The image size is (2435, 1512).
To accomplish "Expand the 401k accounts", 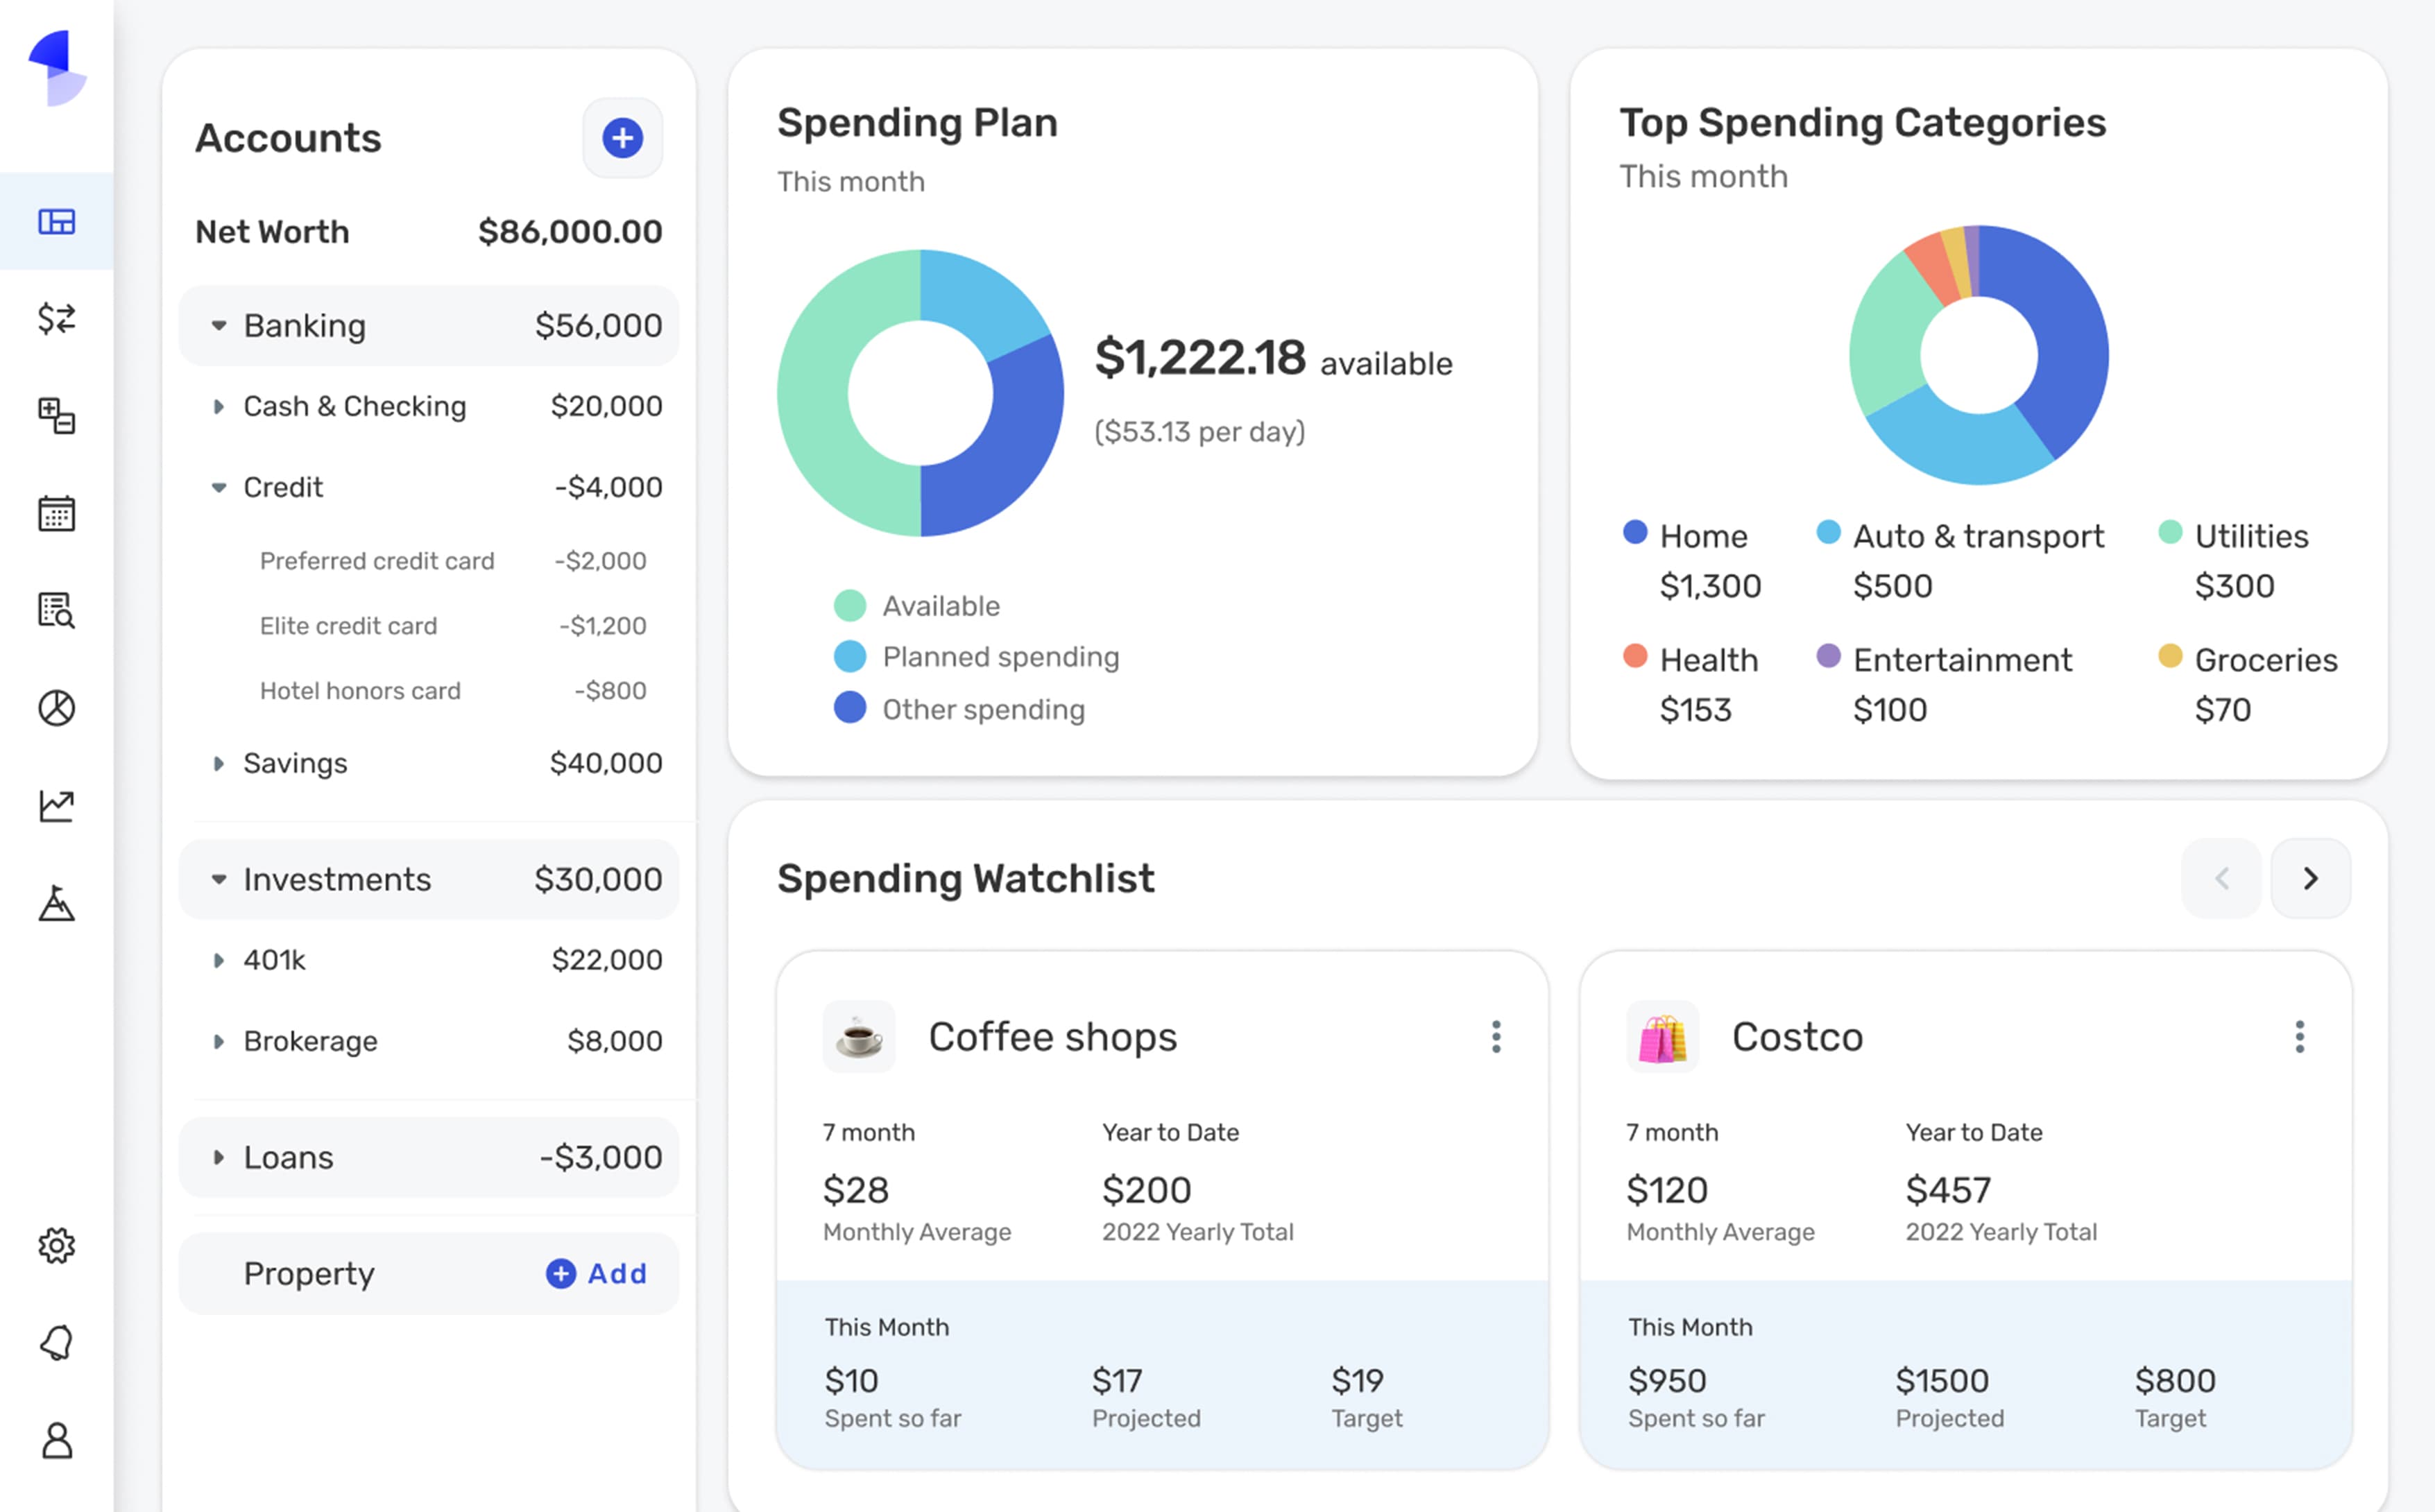I will (219, 960).
